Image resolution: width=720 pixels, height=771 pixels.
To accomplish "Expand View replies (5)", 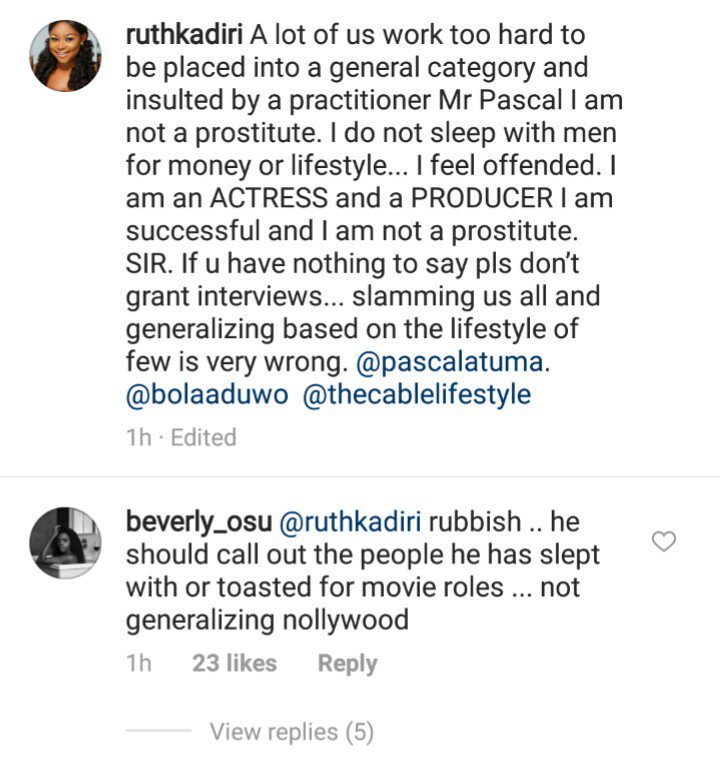I will 291,732.
